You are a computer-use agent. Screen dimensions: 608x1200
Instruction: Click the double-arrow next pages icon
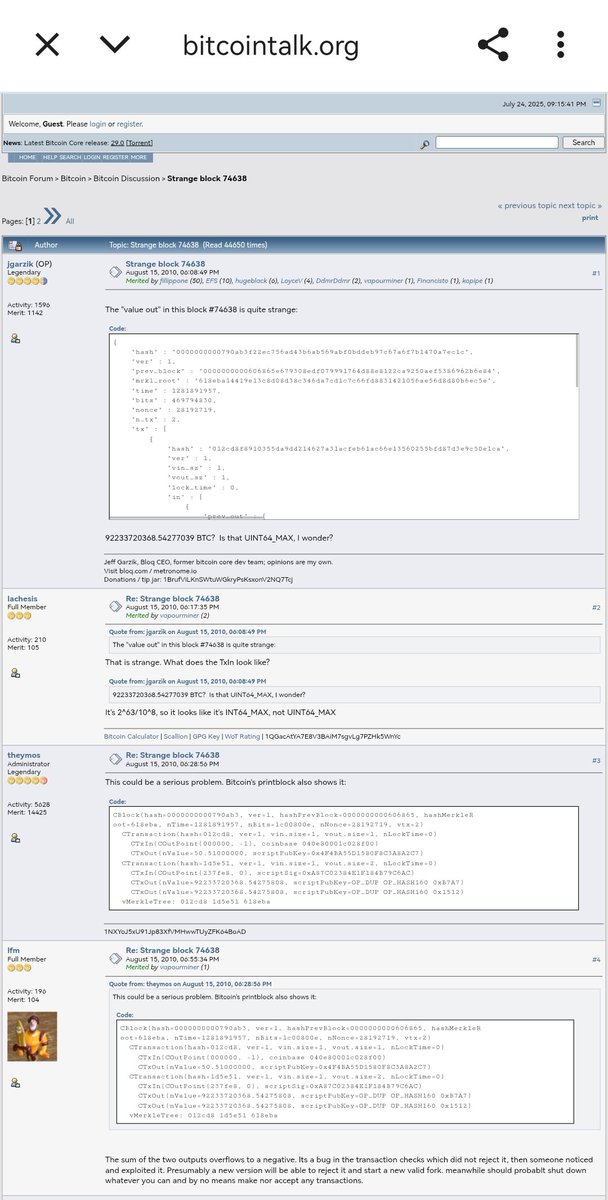click(52, 216)
